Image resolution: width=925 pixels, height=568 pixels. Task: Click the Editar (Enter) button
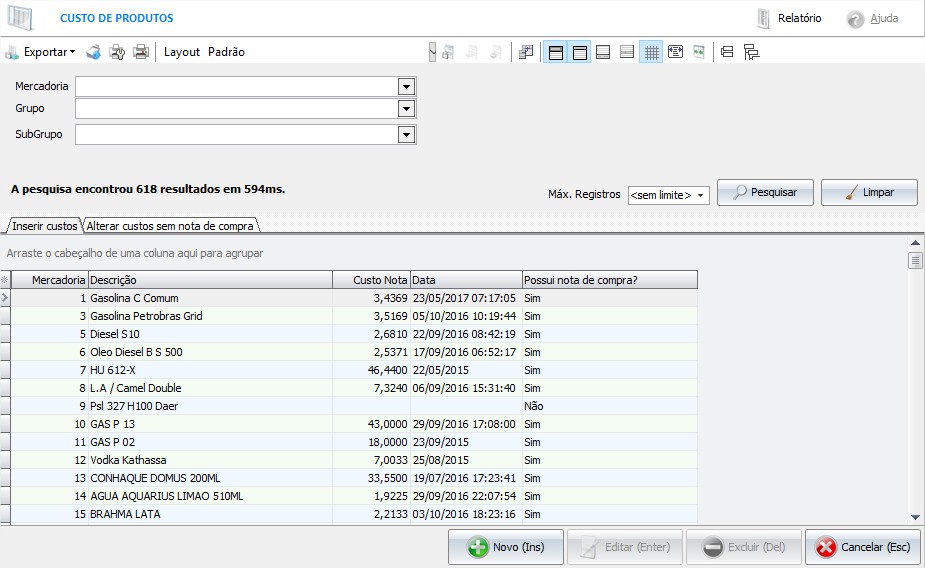625,547
